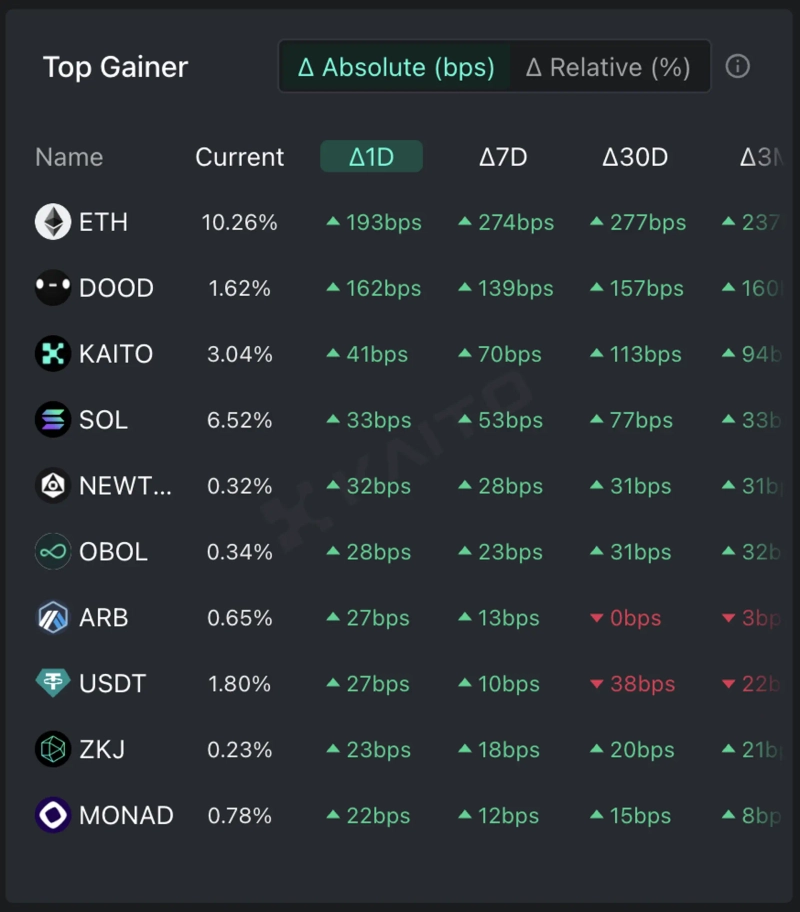Click the DOOD token icon
800x912 pixels.
[x=53, y=288]
